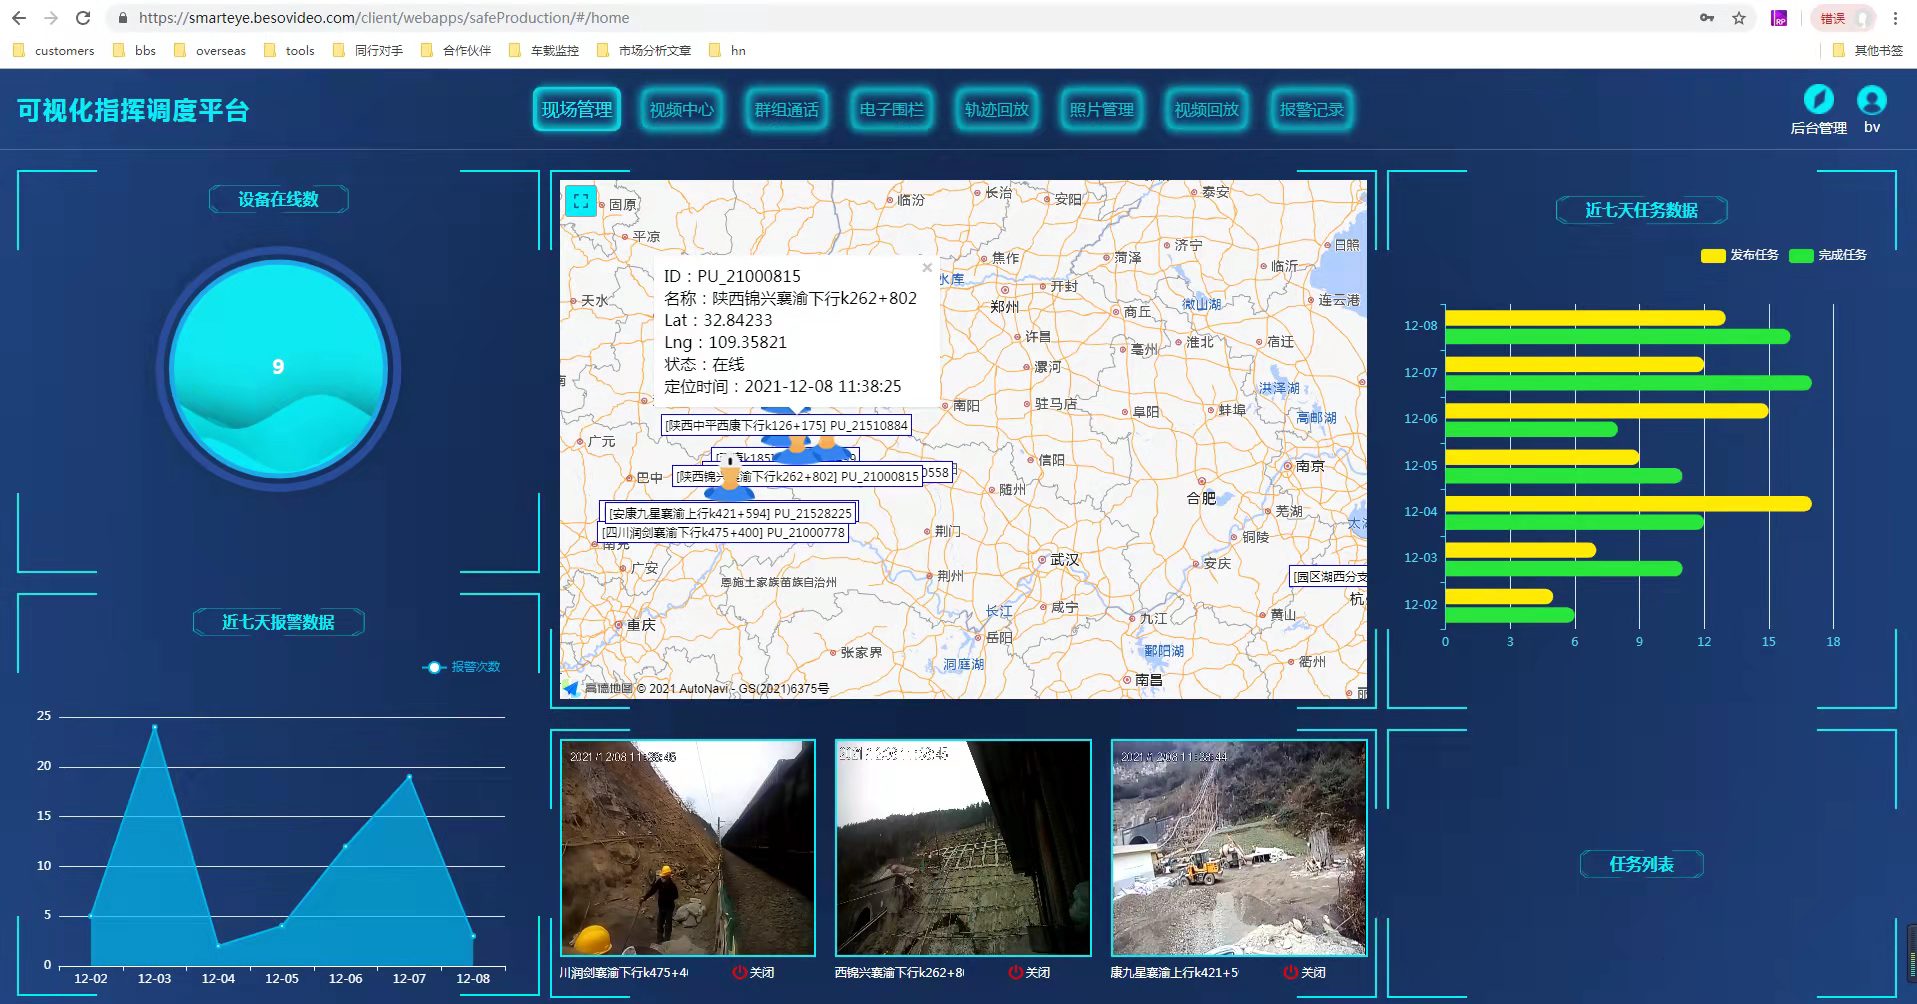Screen dimensions: 1917x1004
Task: Click the browser reload page icon
Action: pyautogui.click(x=83, y=18)
